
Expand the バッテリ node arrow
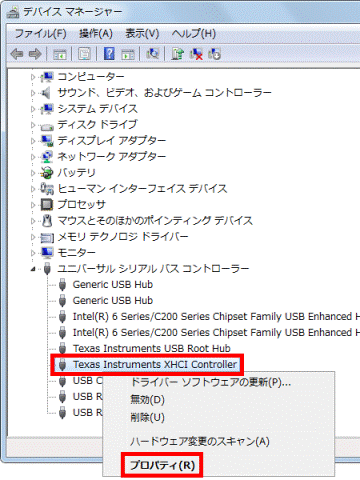33,173
